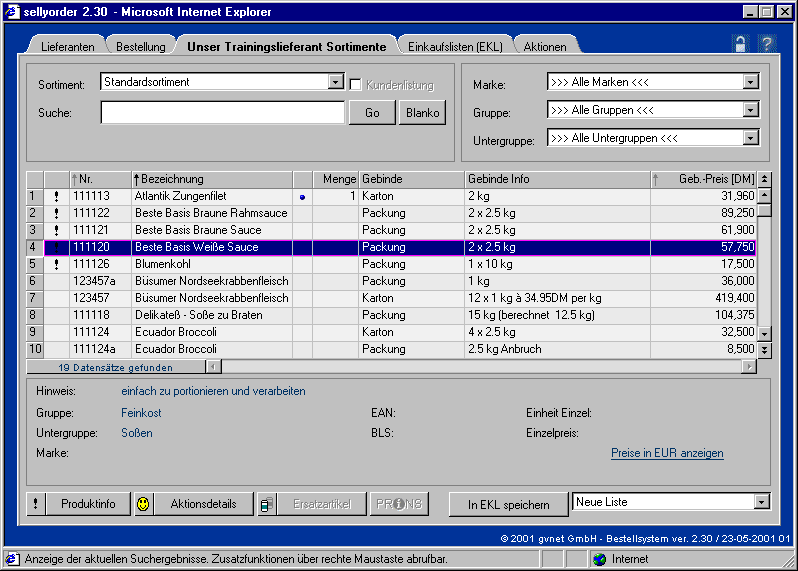Click the icon left of Ersatzartikel
Image resolution: width=798 pixels, height=571 pixels.
(x=267, y=504)
